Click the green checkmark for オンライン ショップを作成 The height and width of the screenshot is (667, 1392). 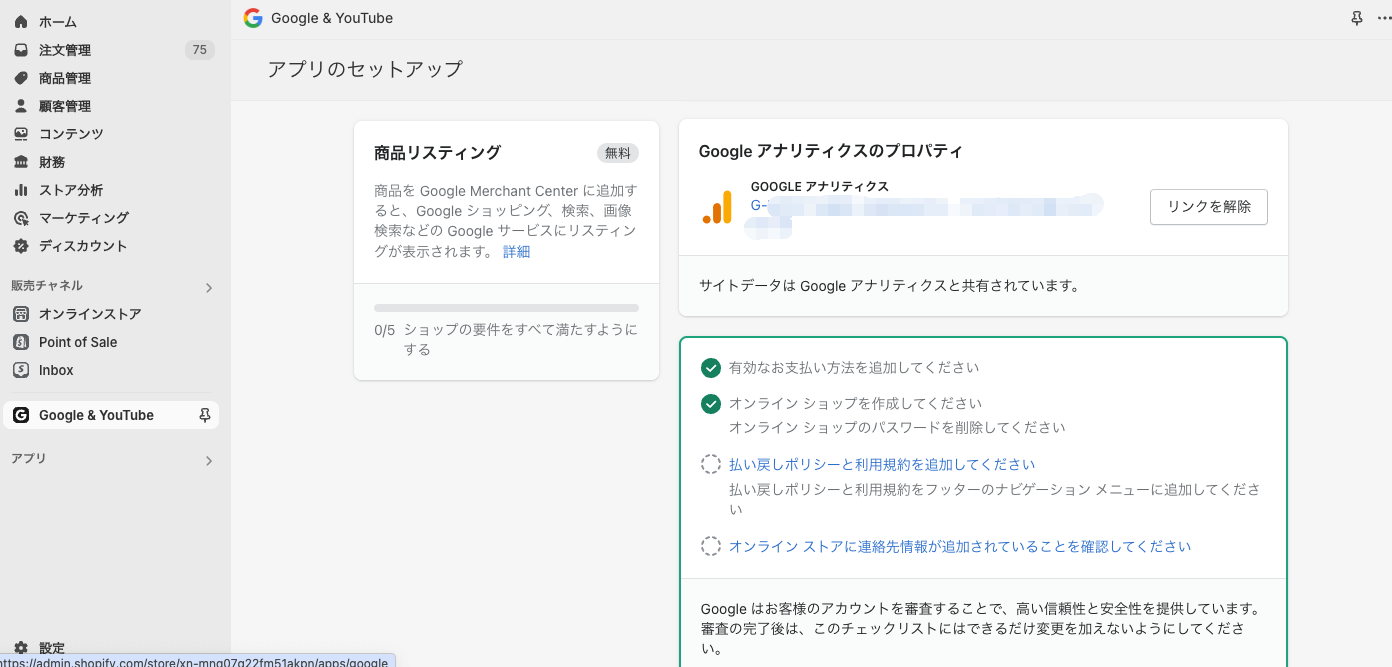tap(711, 404)
